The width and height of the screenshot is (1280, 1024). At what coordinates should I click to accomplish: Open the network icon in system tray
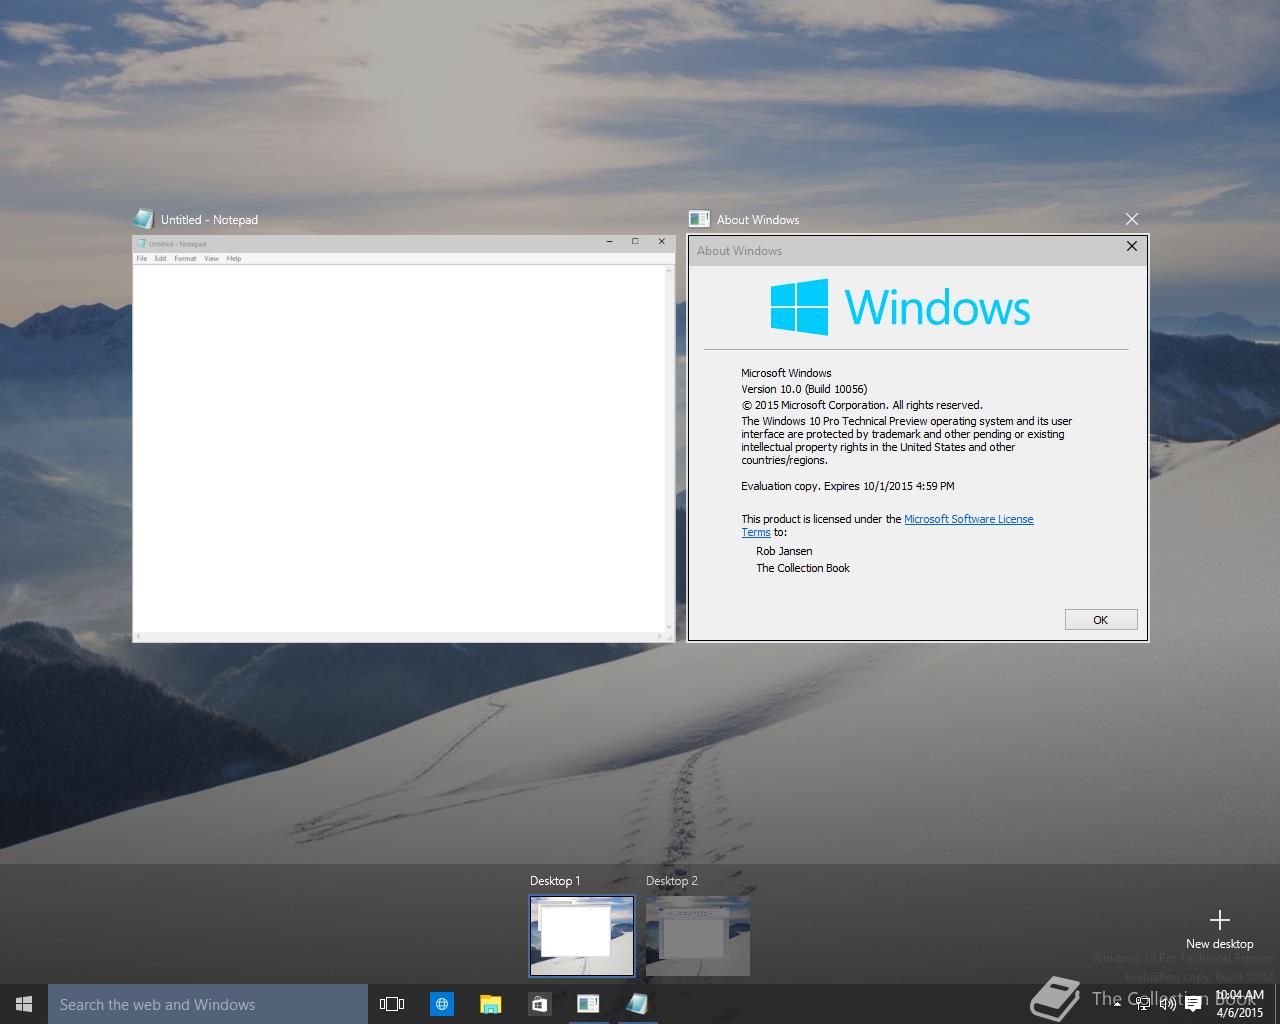(x=1143, y=1004)
